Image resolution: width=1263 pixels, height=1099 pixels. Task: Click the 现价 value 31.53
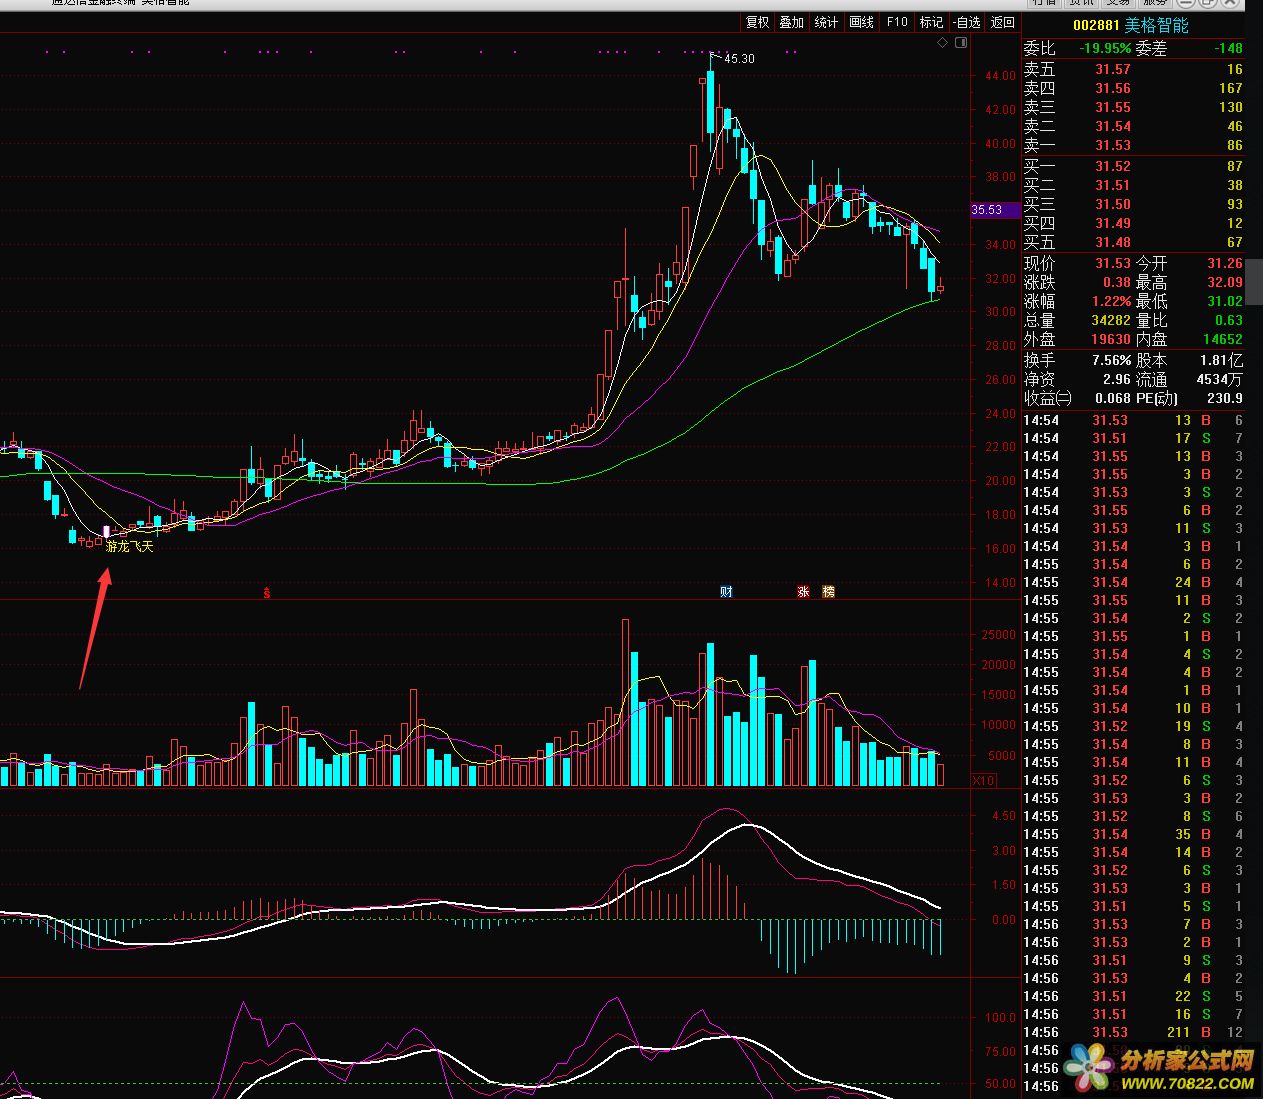1112,263
